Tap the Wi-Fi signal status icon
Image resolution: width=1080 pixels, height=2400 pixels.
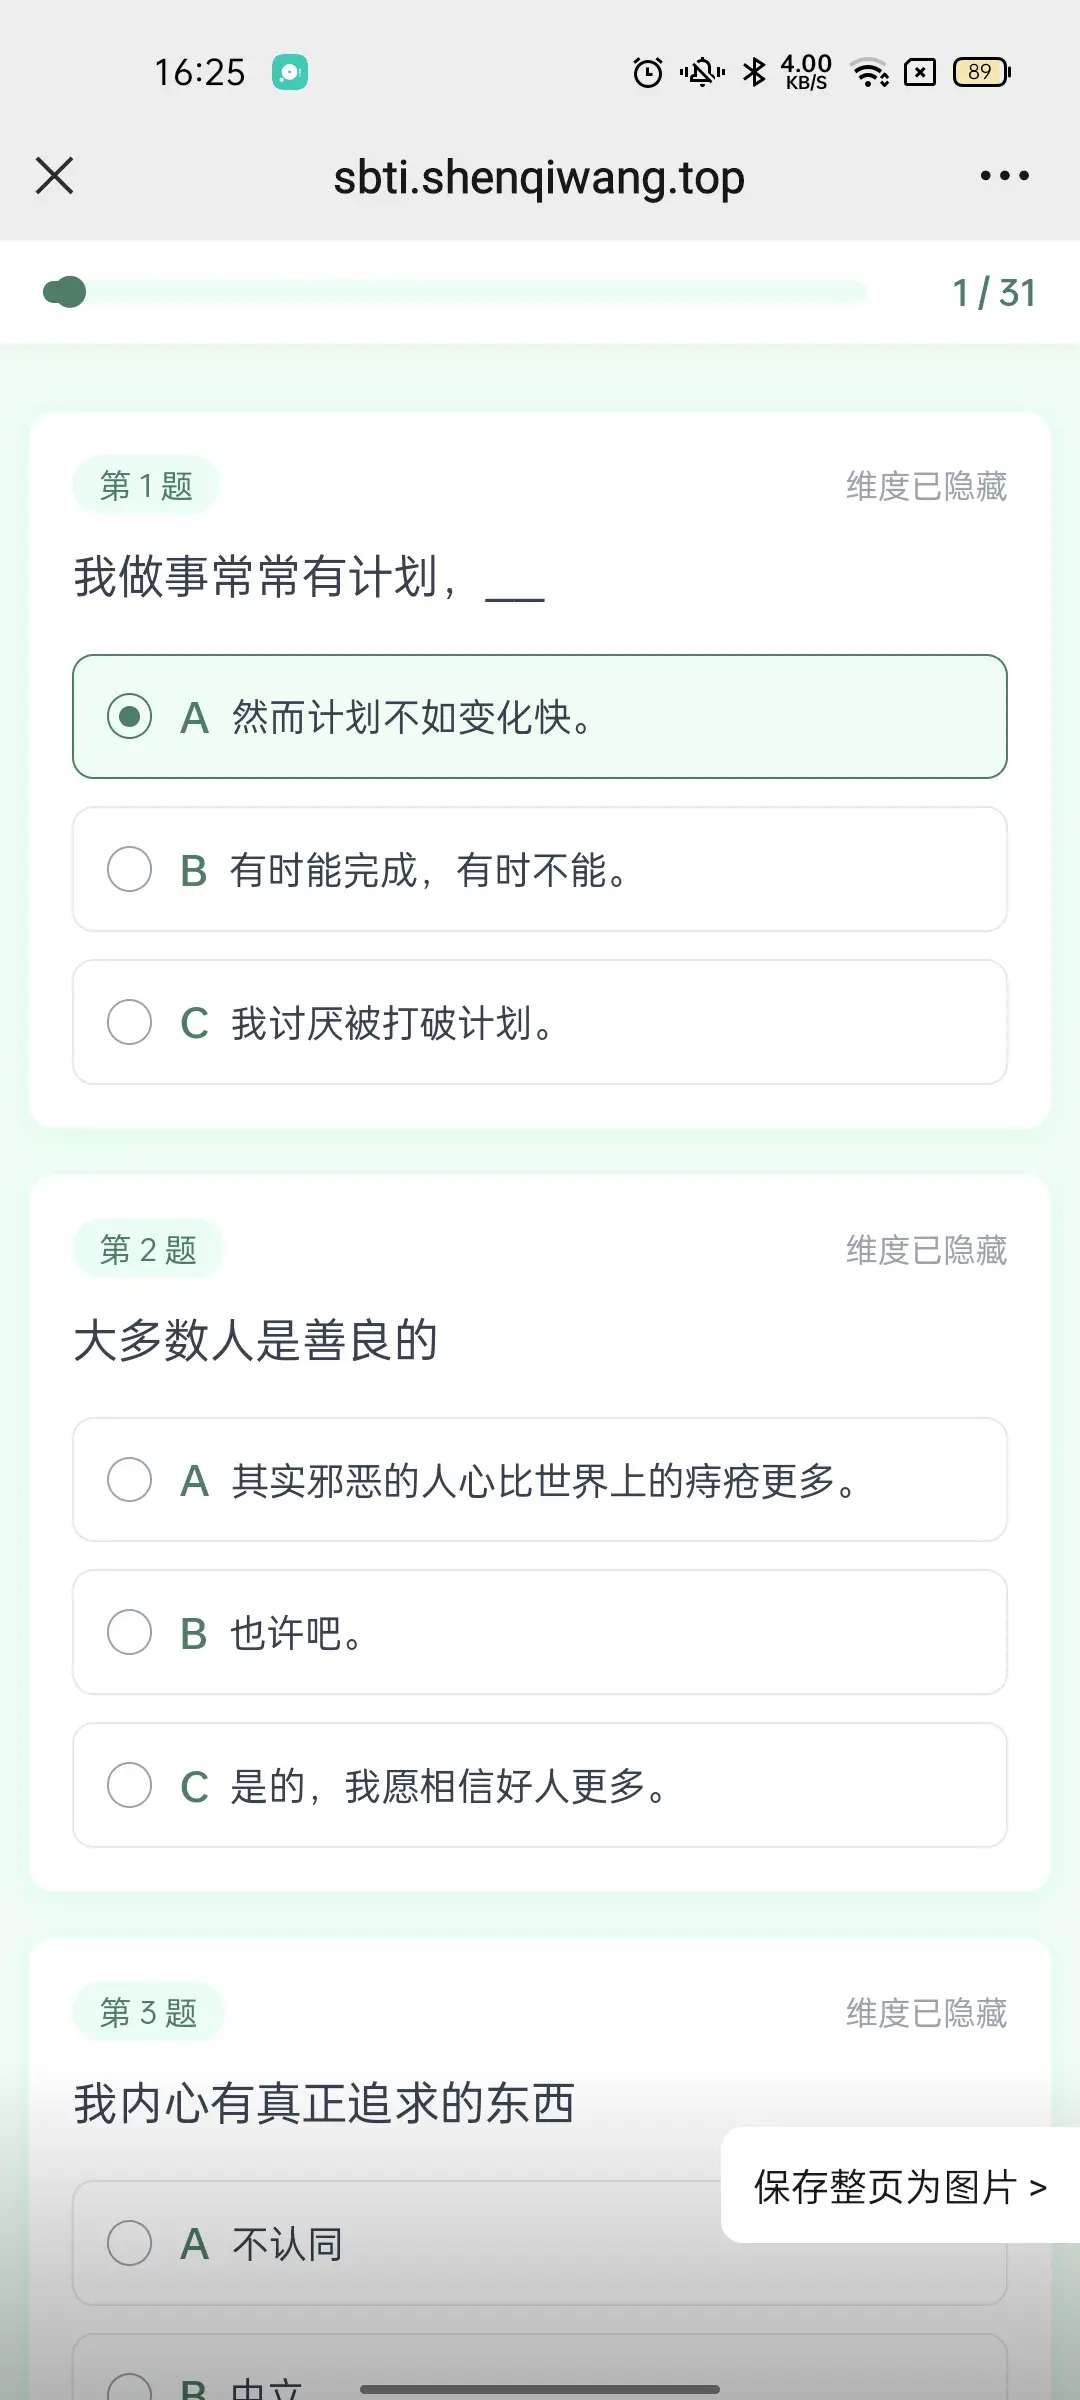click(x=869, y=72)
